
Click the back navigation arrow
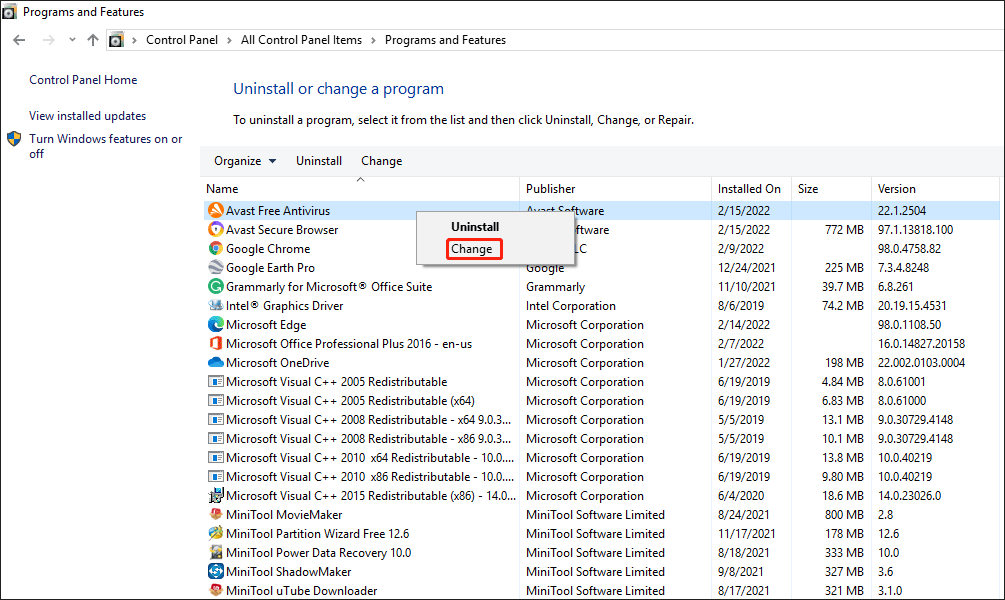click(x=18, y=39)
